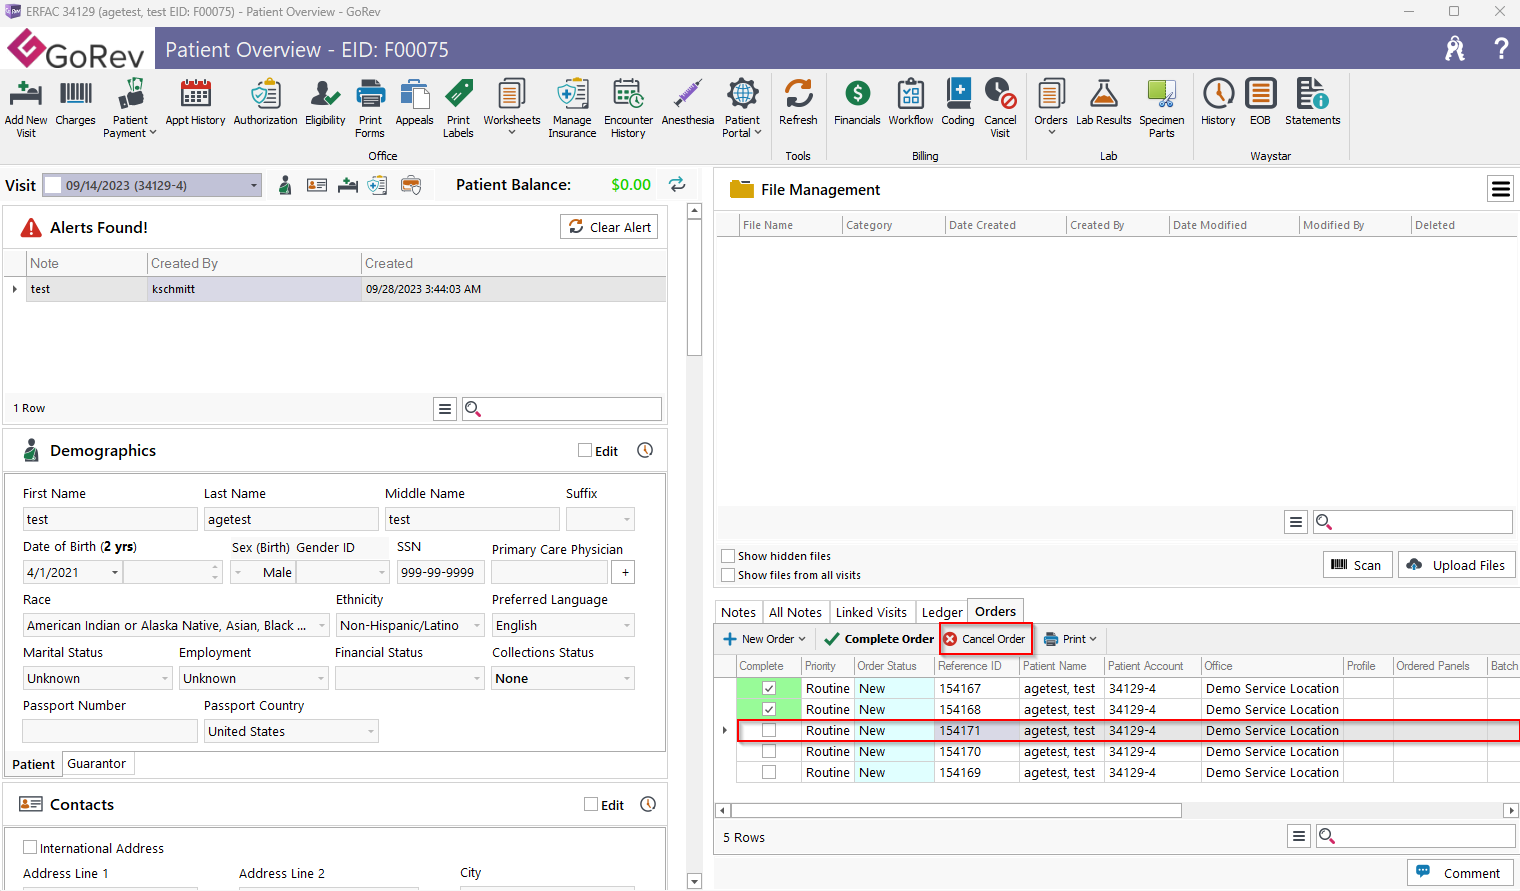
Task: Open Billing Workflow
Action: point(911,103)
